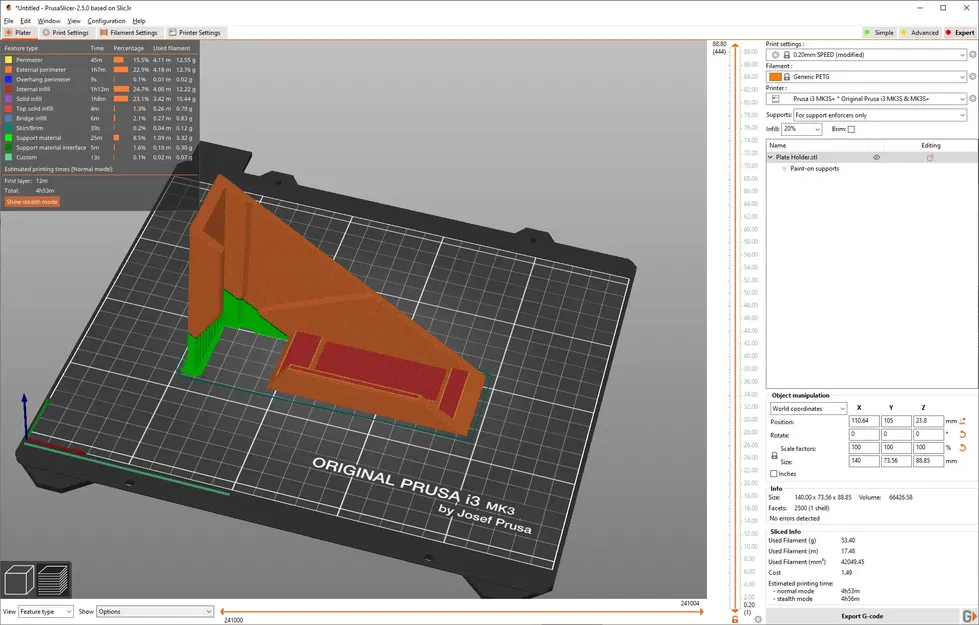The image size is (979, 625).
Task: Toggle visibility of Plate Holder.stl with the eye
Action: pos(876,157)
